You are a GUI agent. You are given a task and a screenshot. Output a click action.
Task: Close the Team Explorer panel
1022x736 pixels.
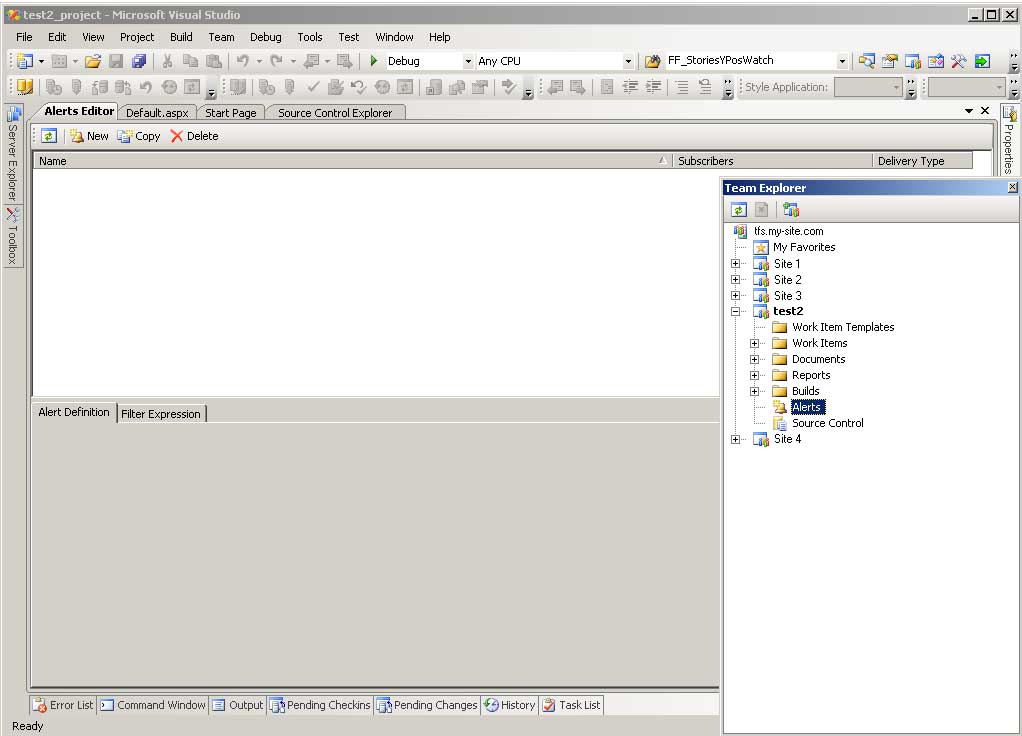tap(1012, 188)
